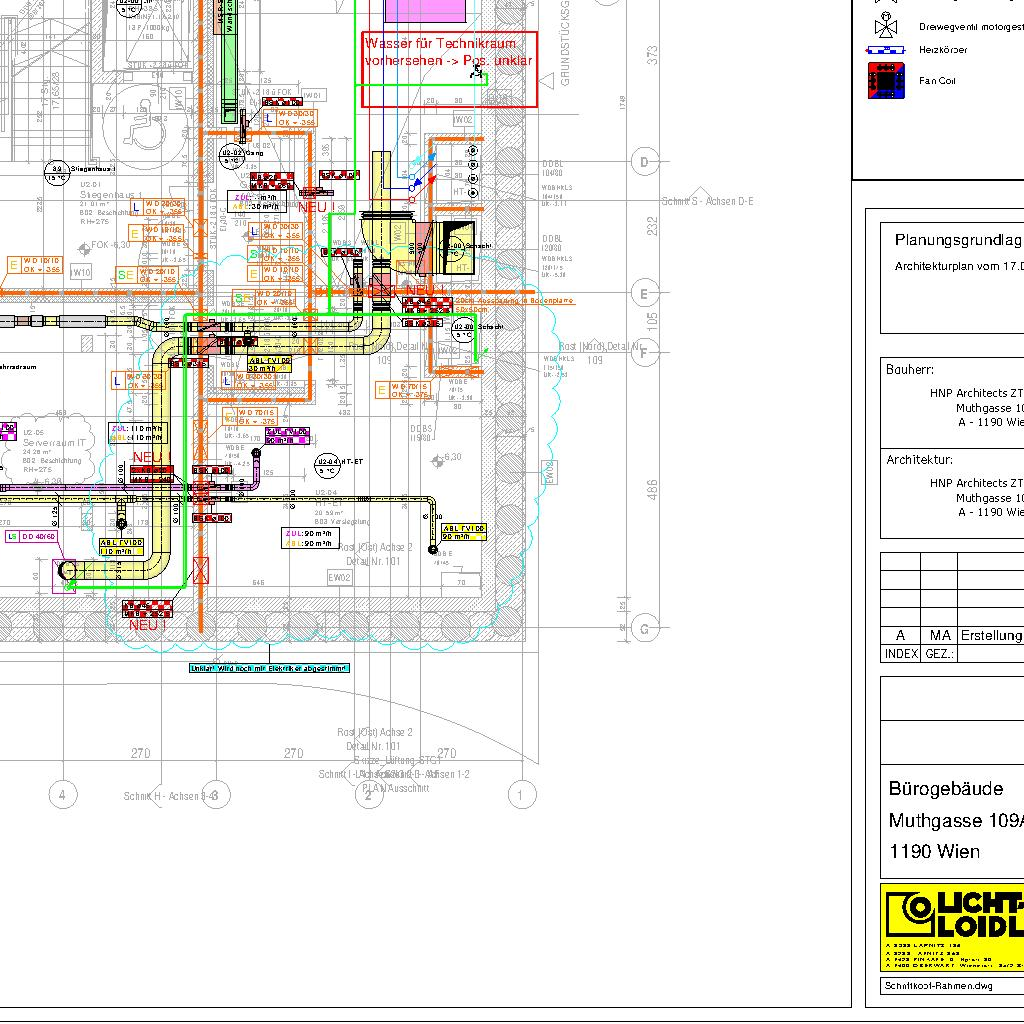Click the 'Fan Coil' legend text
Image resolution: width=1024 pixels, height=1024 pixels.
point(937,81)
